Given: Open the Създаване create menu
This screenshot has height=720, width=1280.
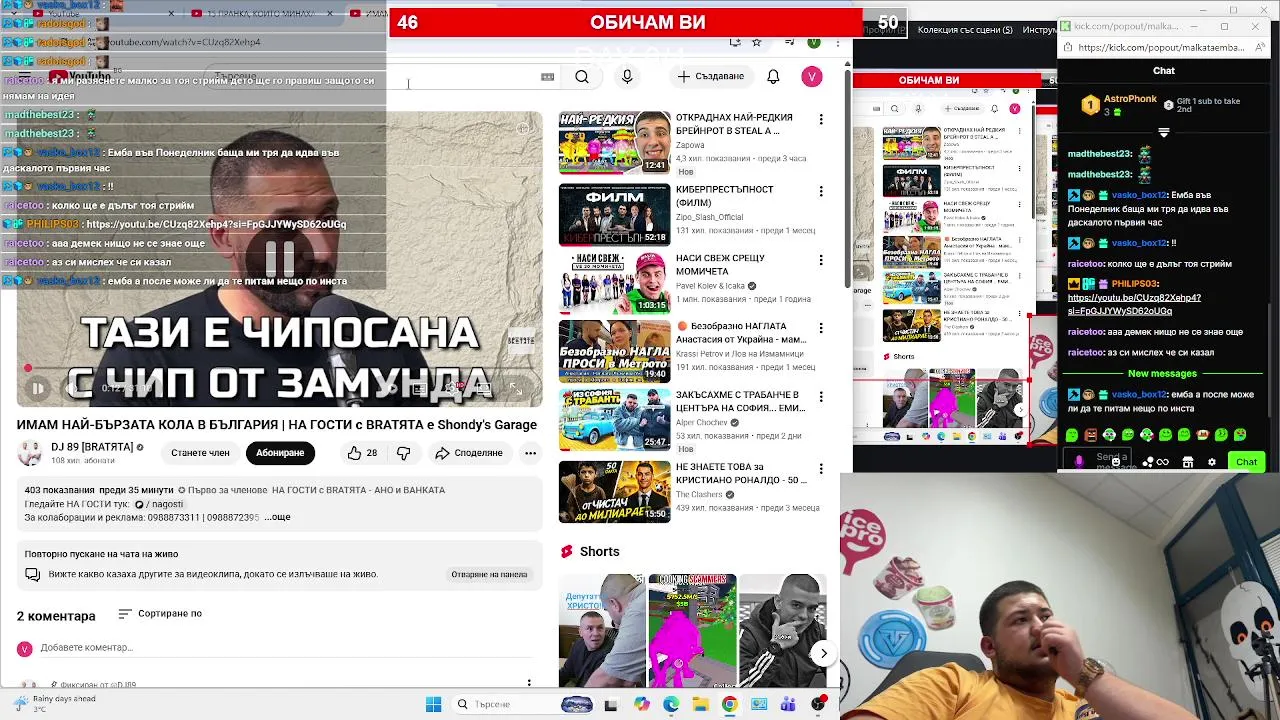Looking at the screenshot, I should [711, 76].
